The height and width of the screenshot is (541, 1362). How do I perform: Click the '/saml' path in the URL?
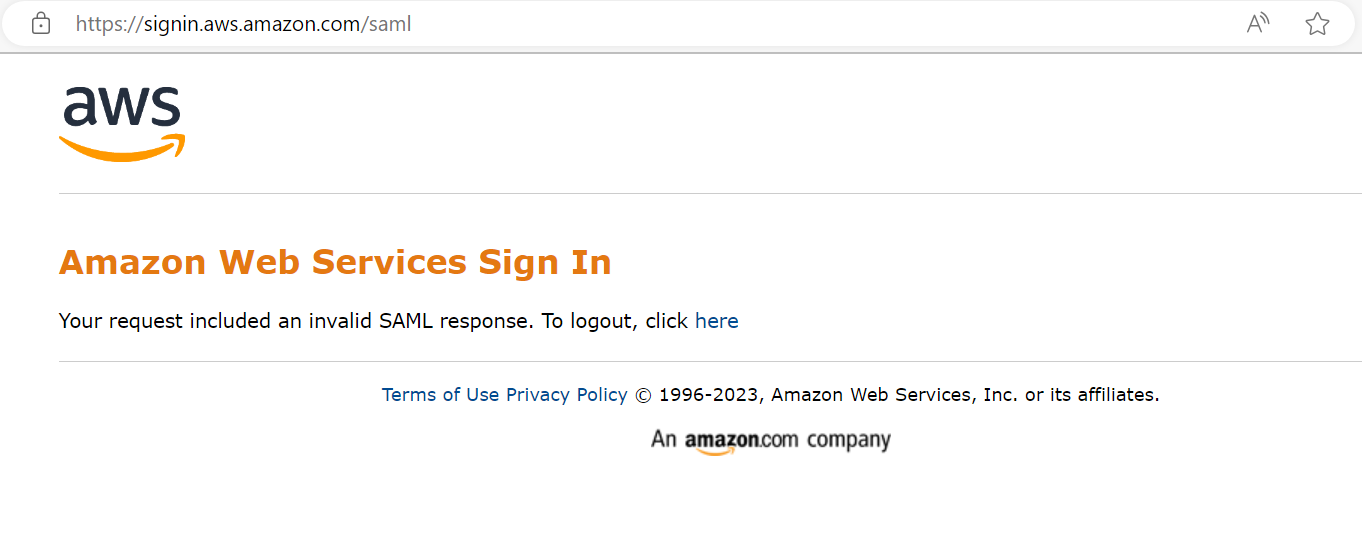pyautogui.click(x=387, y=24)
